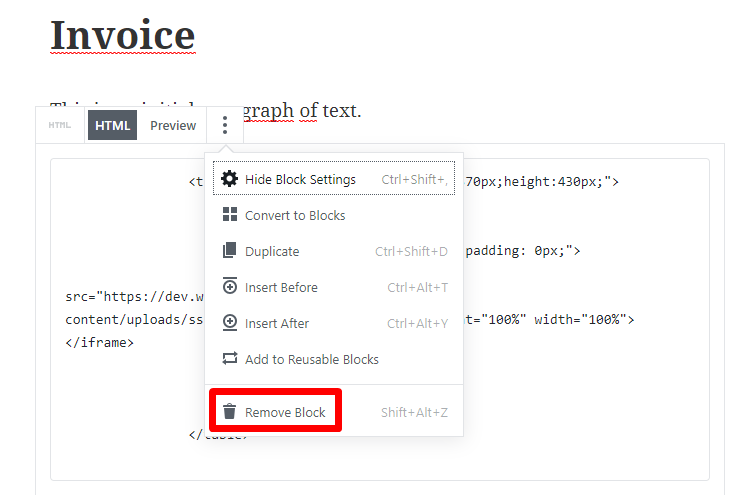Select Remove Block menu item
Screen dimensions: 740x495
tap(285, 413)
